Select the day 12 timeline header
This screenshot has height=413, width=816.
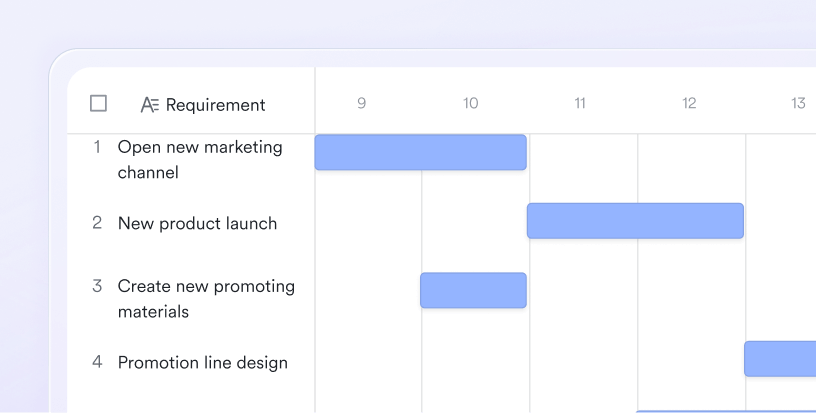pyautogui.click(x=689, y=103)
